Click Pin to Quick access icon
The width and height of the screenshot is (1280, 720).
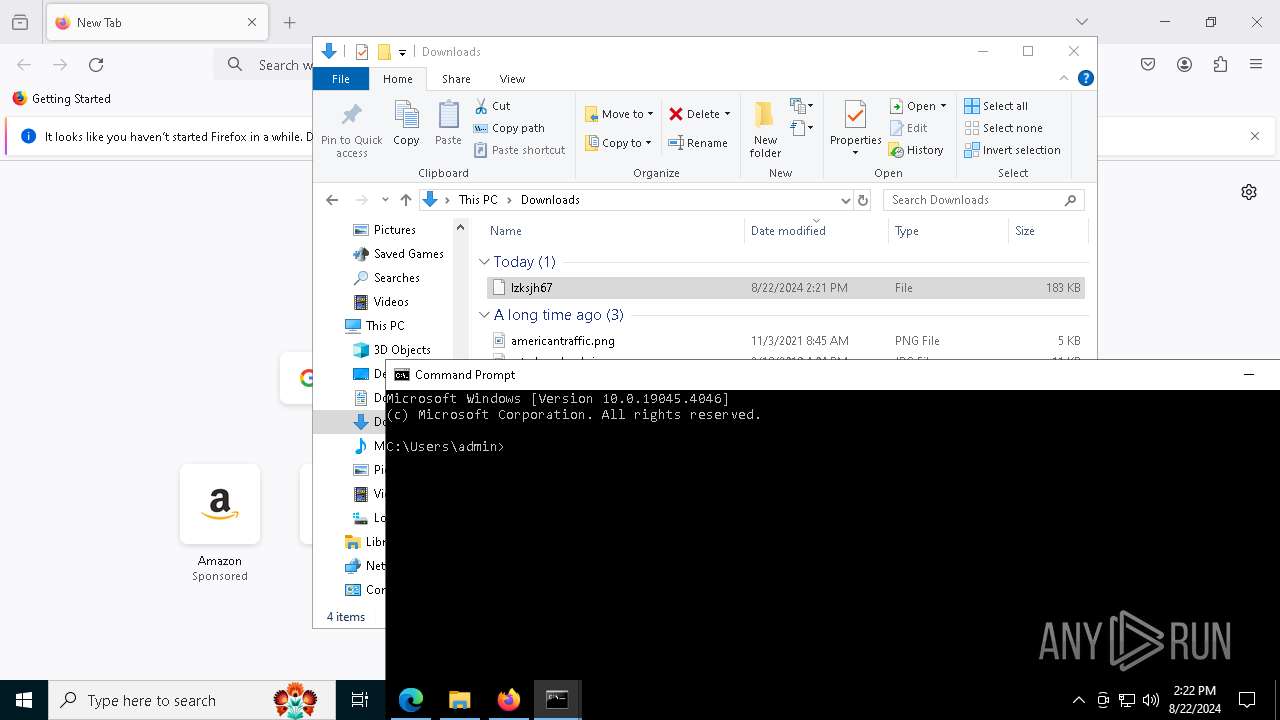pyautogui.click(x=351, y=129)
